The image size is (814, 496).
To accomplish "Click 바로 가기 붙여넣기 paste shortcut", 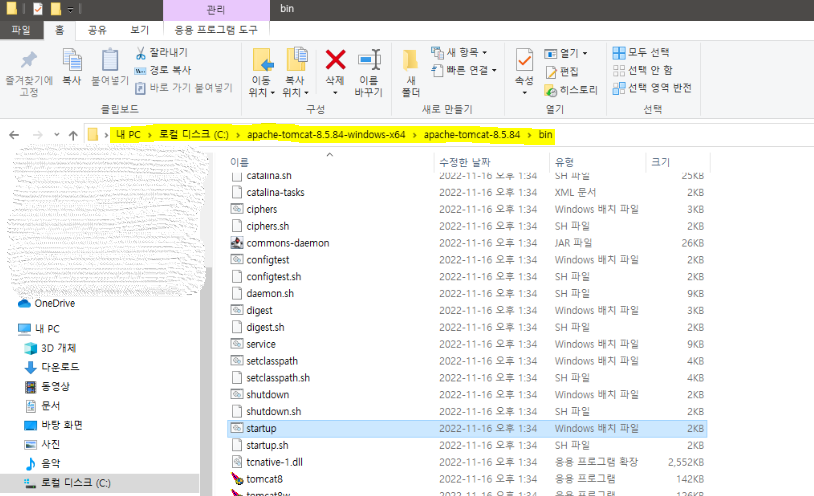I will 184,88.
